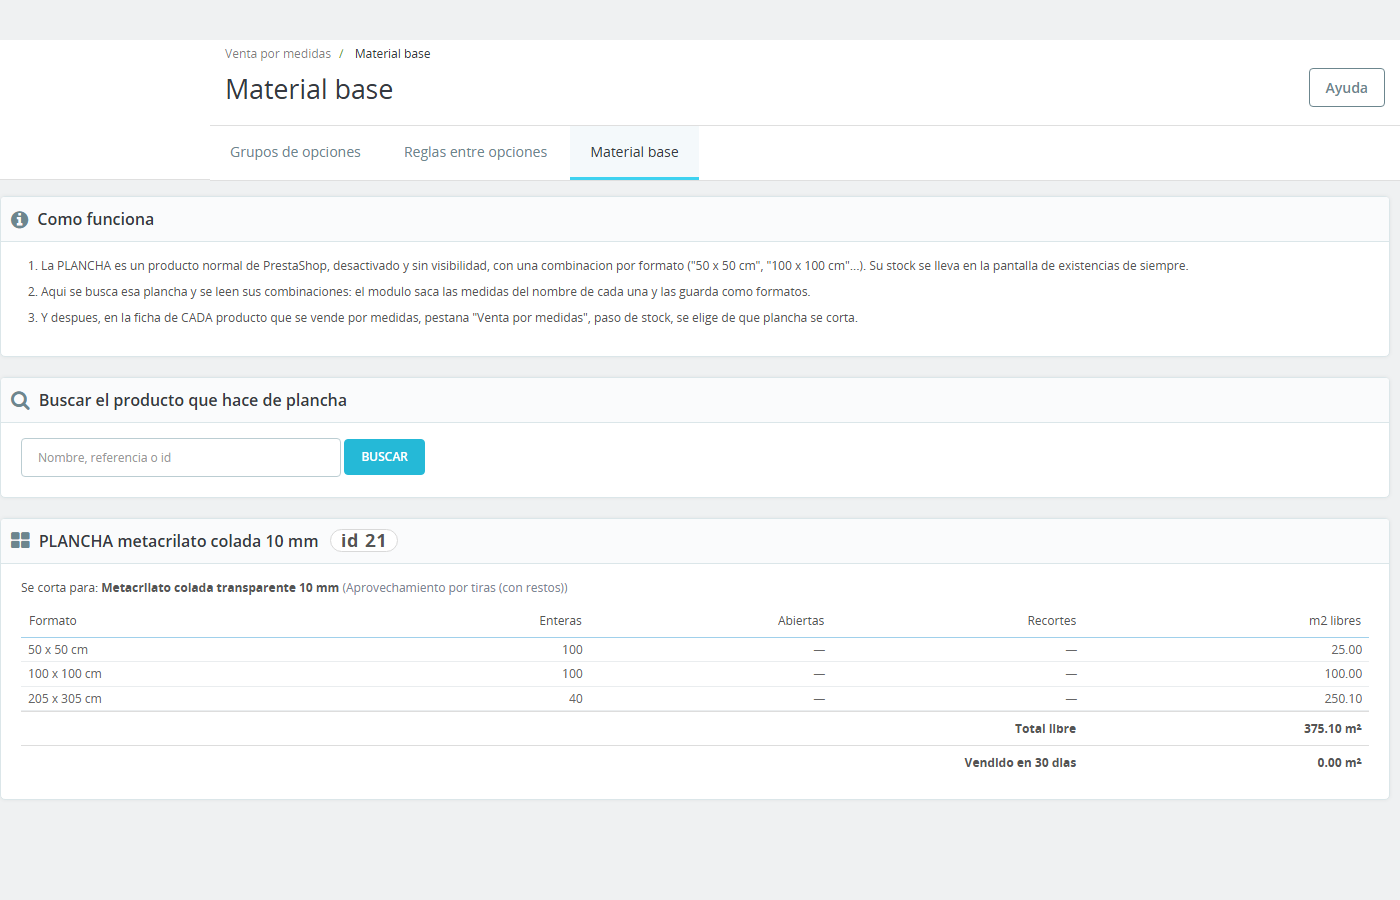This screenshot has height=900, width=1400.
Task: Select the 100 x 100 cm format cell
Action: 65,674
